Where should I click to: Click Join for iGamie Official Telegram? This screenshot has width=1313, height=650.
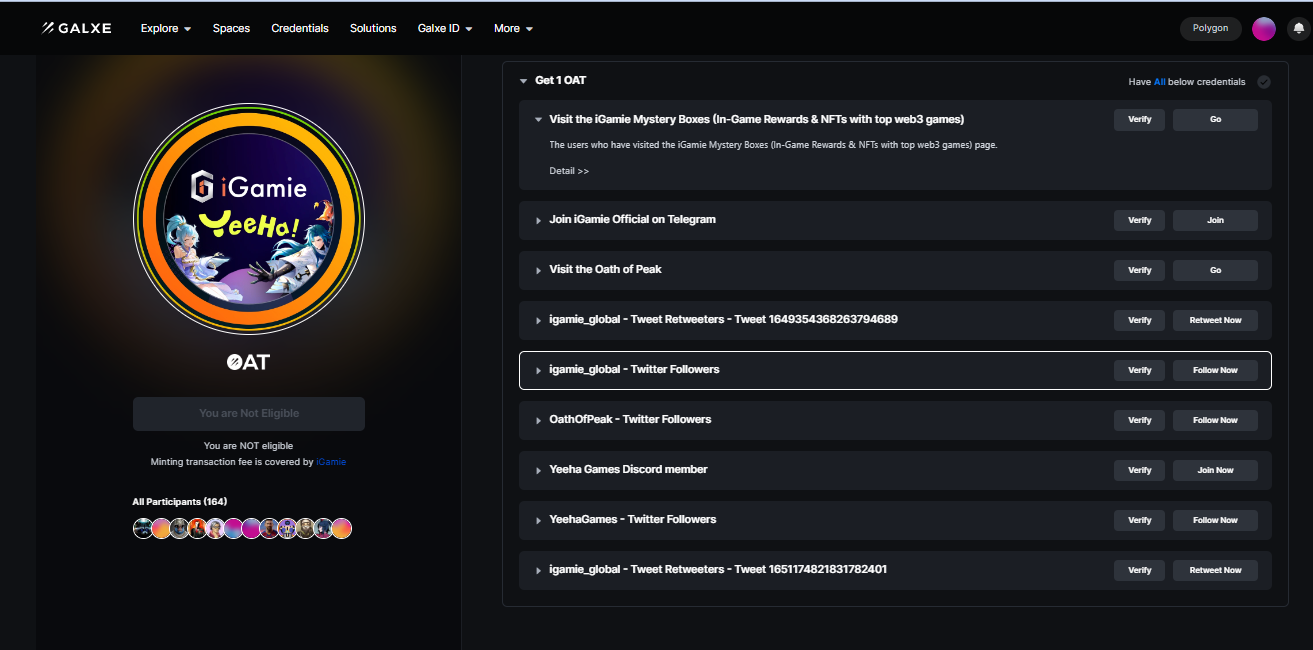1215,220
